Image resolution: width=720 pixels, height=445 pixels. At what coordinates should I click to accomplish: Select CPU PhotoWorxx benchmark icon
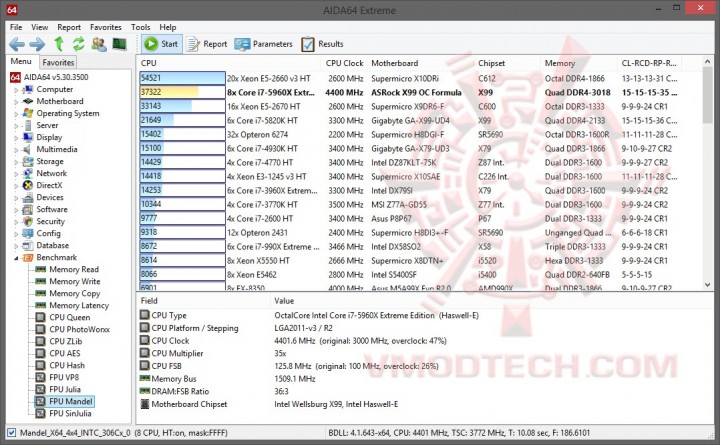41,329
